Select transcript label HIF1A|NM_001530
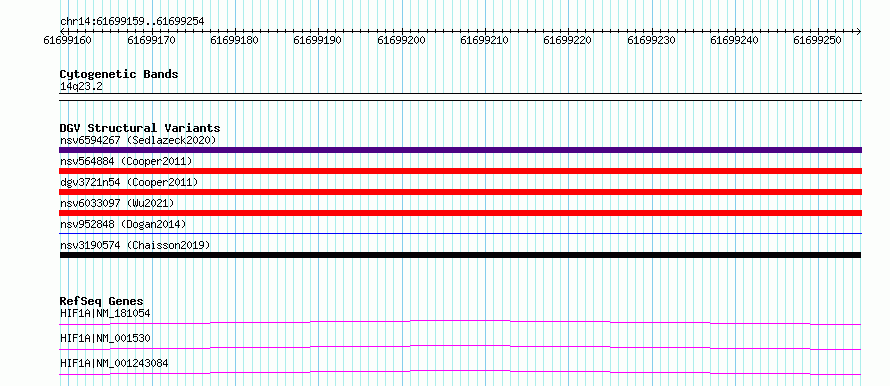Screen dimensions: 890x386 105,338
